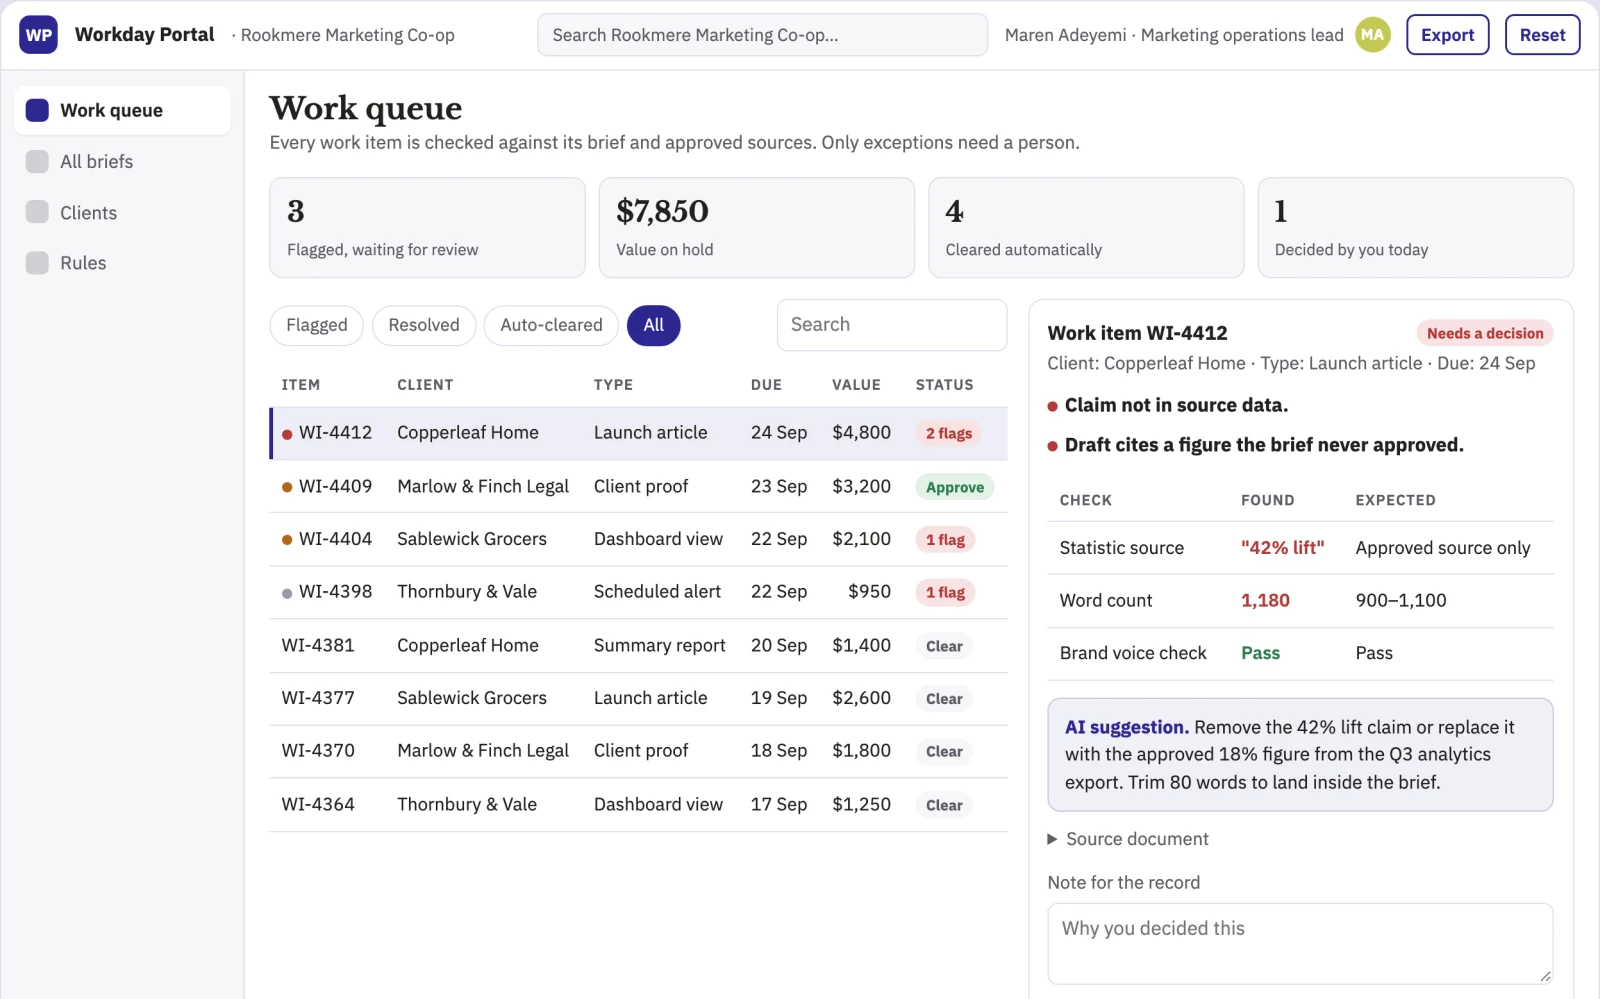Image resolution: width=1600 pixels, height=999 pixels.
Task: Switch to the Flagged filter
Action: point(316,325)
